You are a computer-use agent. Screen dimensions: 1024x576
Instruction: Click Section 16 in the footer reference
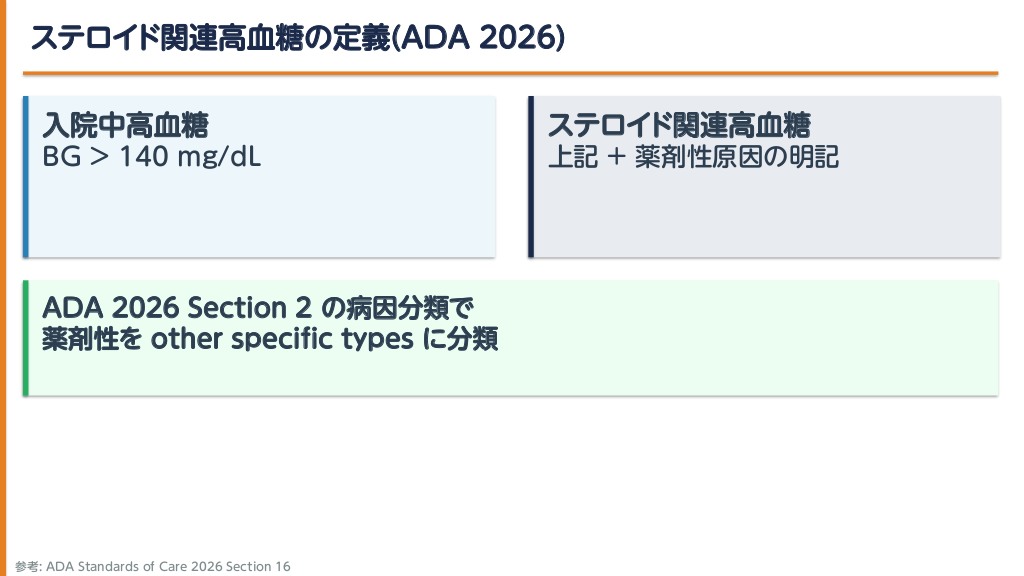coord(258,567)
